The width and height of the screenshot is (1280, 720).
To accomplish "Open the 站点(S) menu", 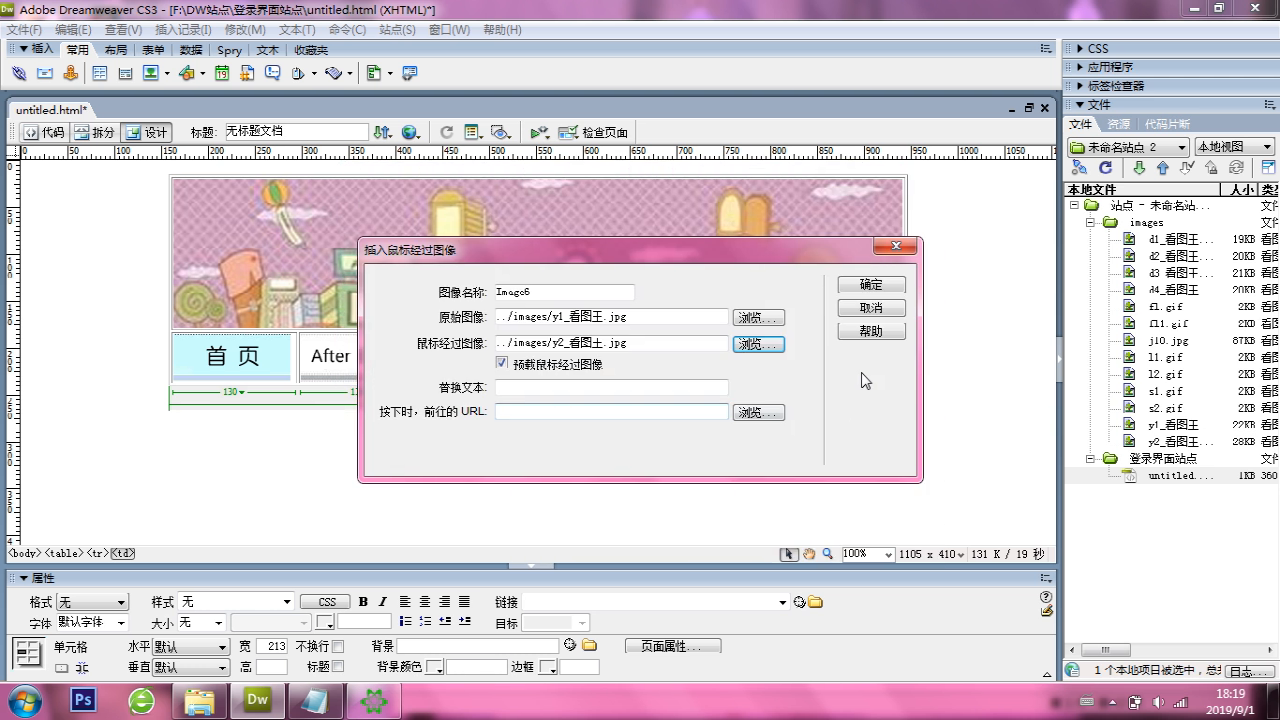I will pos(397,30).
